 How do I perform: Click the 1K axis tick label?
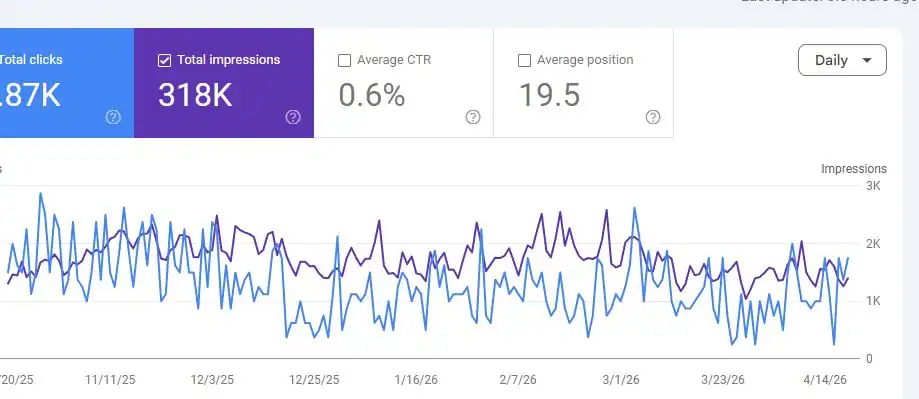[x=873, y=301]
